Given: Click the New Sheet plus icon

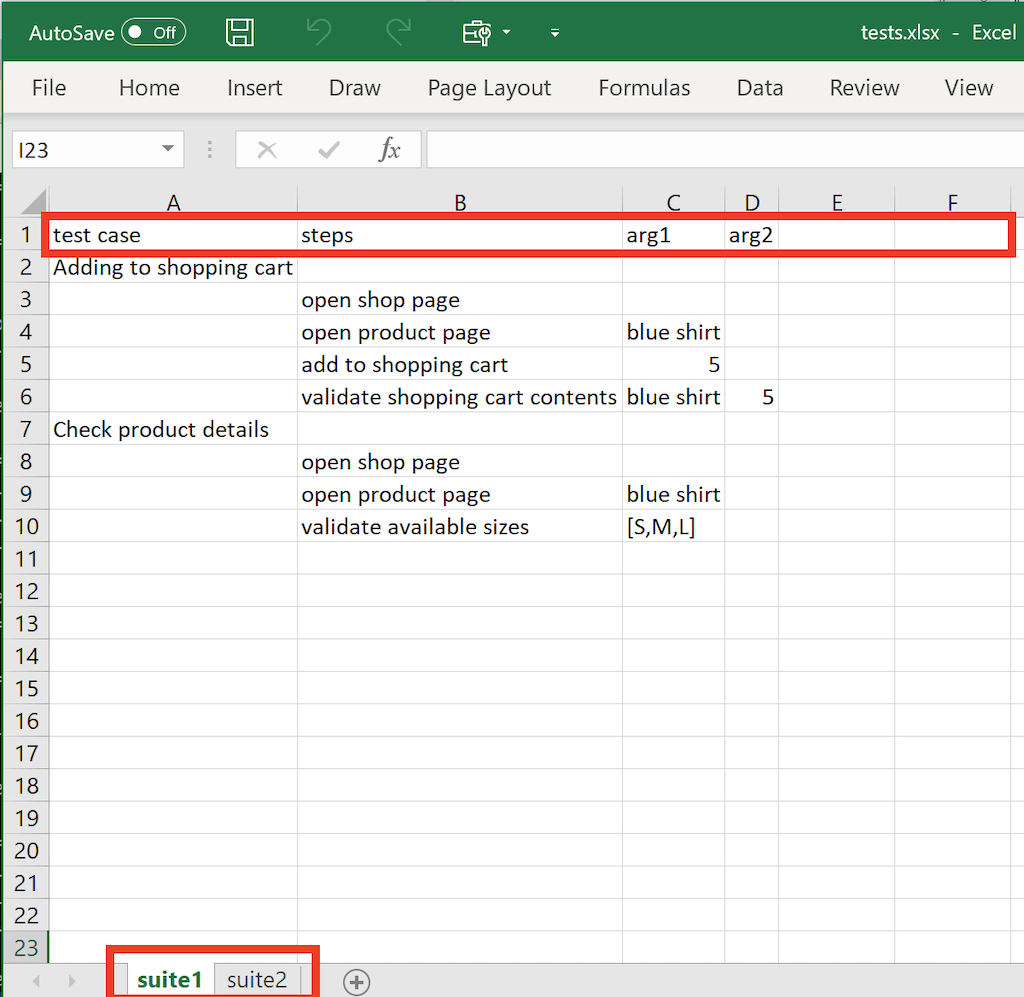Looking at the screenshot, I should click(x=357, y=981).
